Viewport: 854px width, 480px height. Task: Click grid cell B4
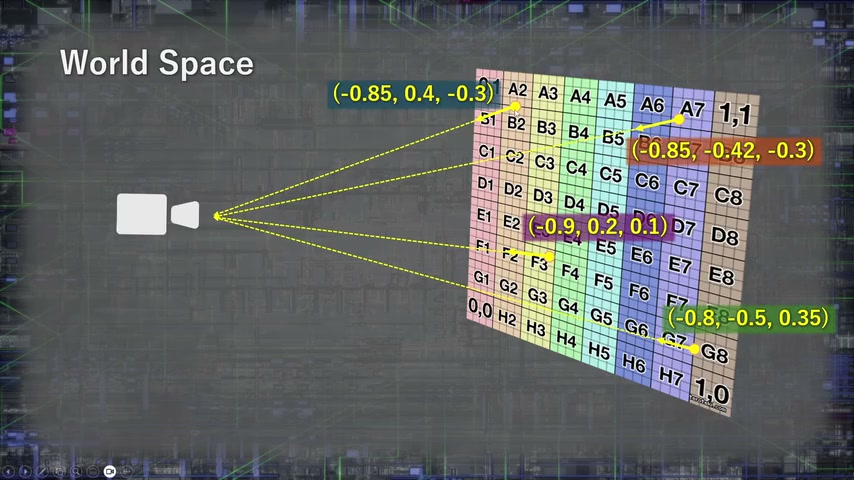click(x=578, y=132)
